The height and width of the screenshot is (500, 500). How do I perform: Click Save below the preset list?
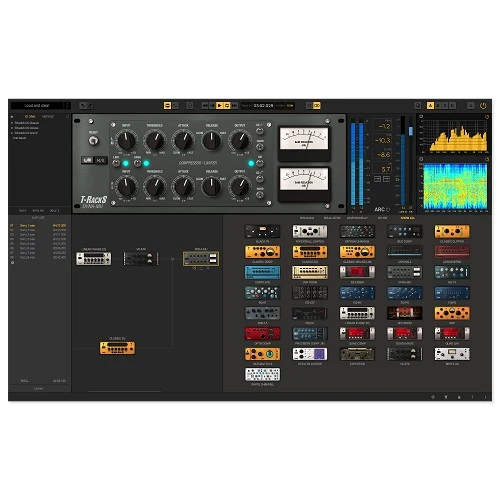click(x=23, y=211)
